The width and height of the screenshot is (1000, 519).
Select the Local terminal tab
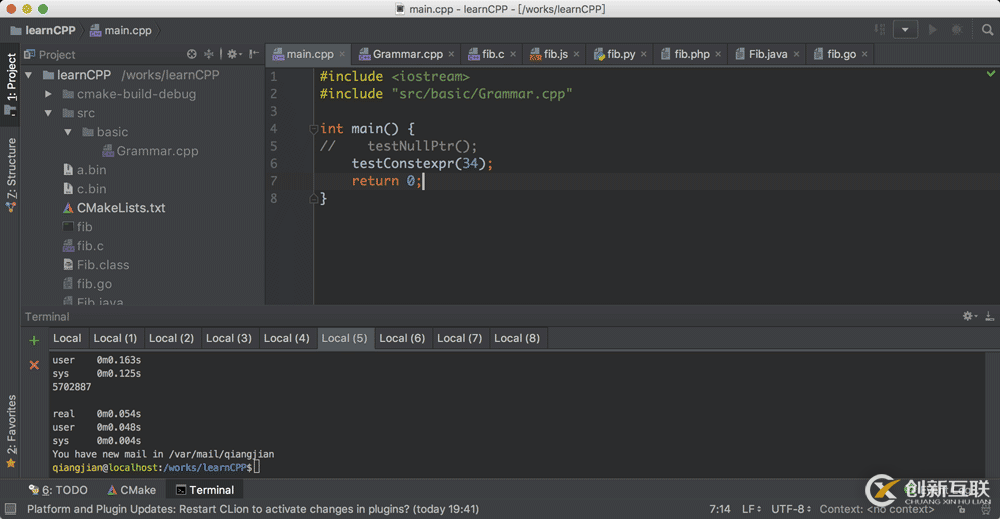click(x=67, y=339)
